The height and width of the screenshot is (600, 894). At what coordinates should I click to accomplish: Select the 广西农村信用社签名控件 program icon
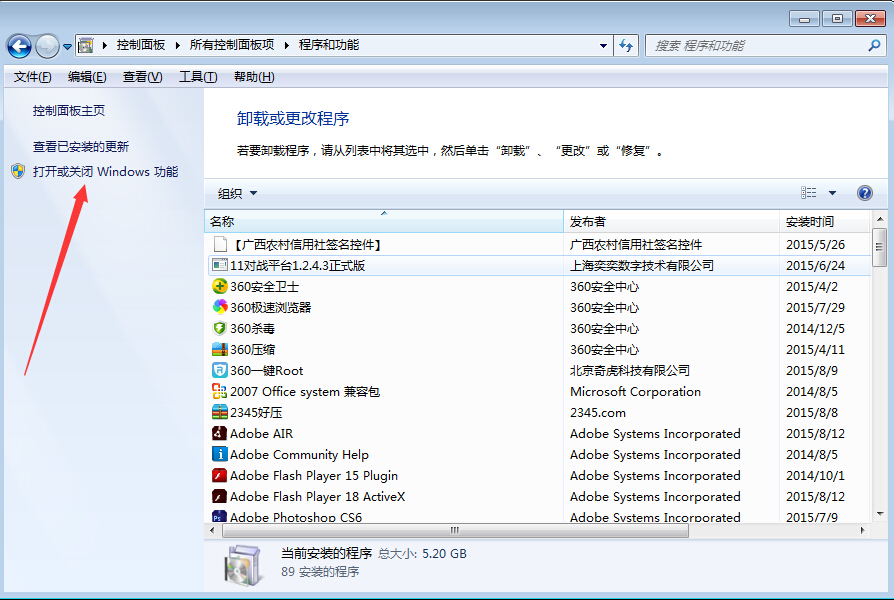point(220,244)
